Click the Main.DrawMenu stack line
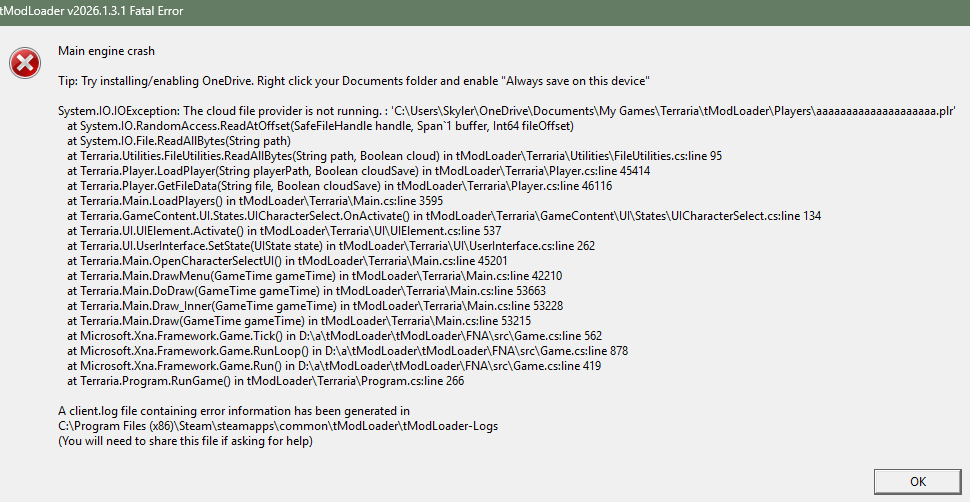970x502 pixels. 315,276
